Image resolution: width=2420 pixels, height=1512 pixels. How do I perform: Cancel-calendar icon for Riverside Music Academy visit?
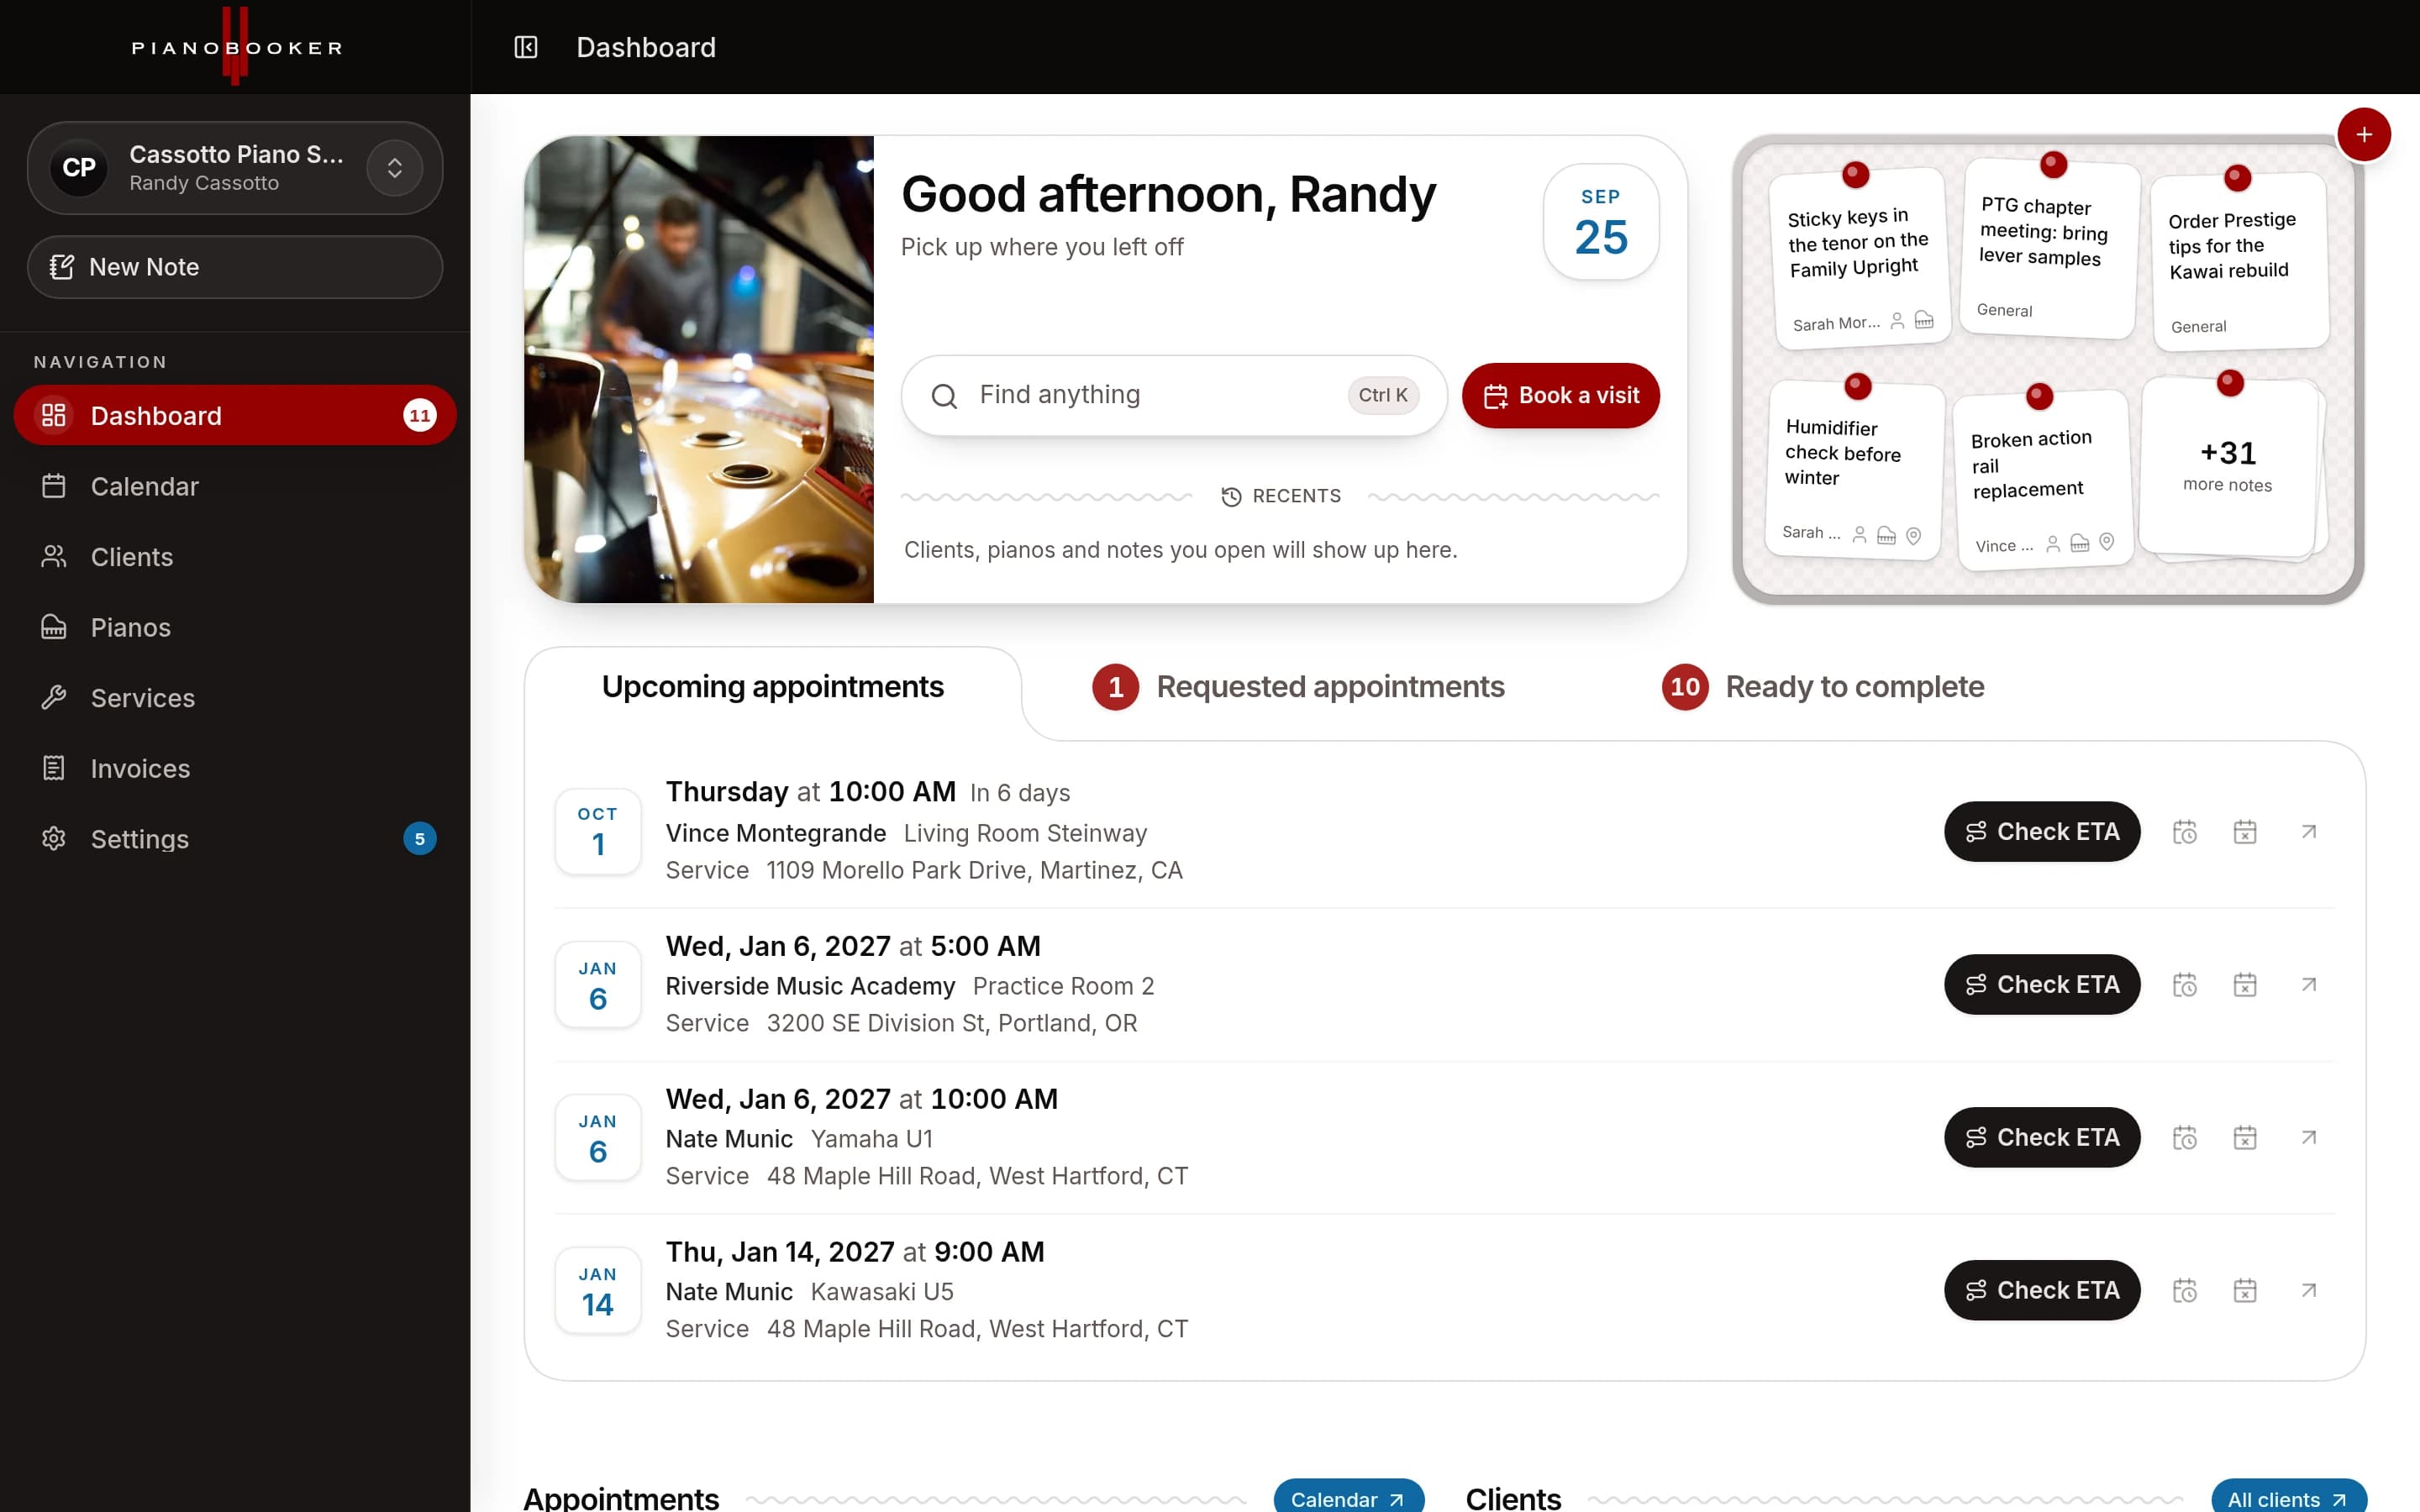[x=2245, y=985]
